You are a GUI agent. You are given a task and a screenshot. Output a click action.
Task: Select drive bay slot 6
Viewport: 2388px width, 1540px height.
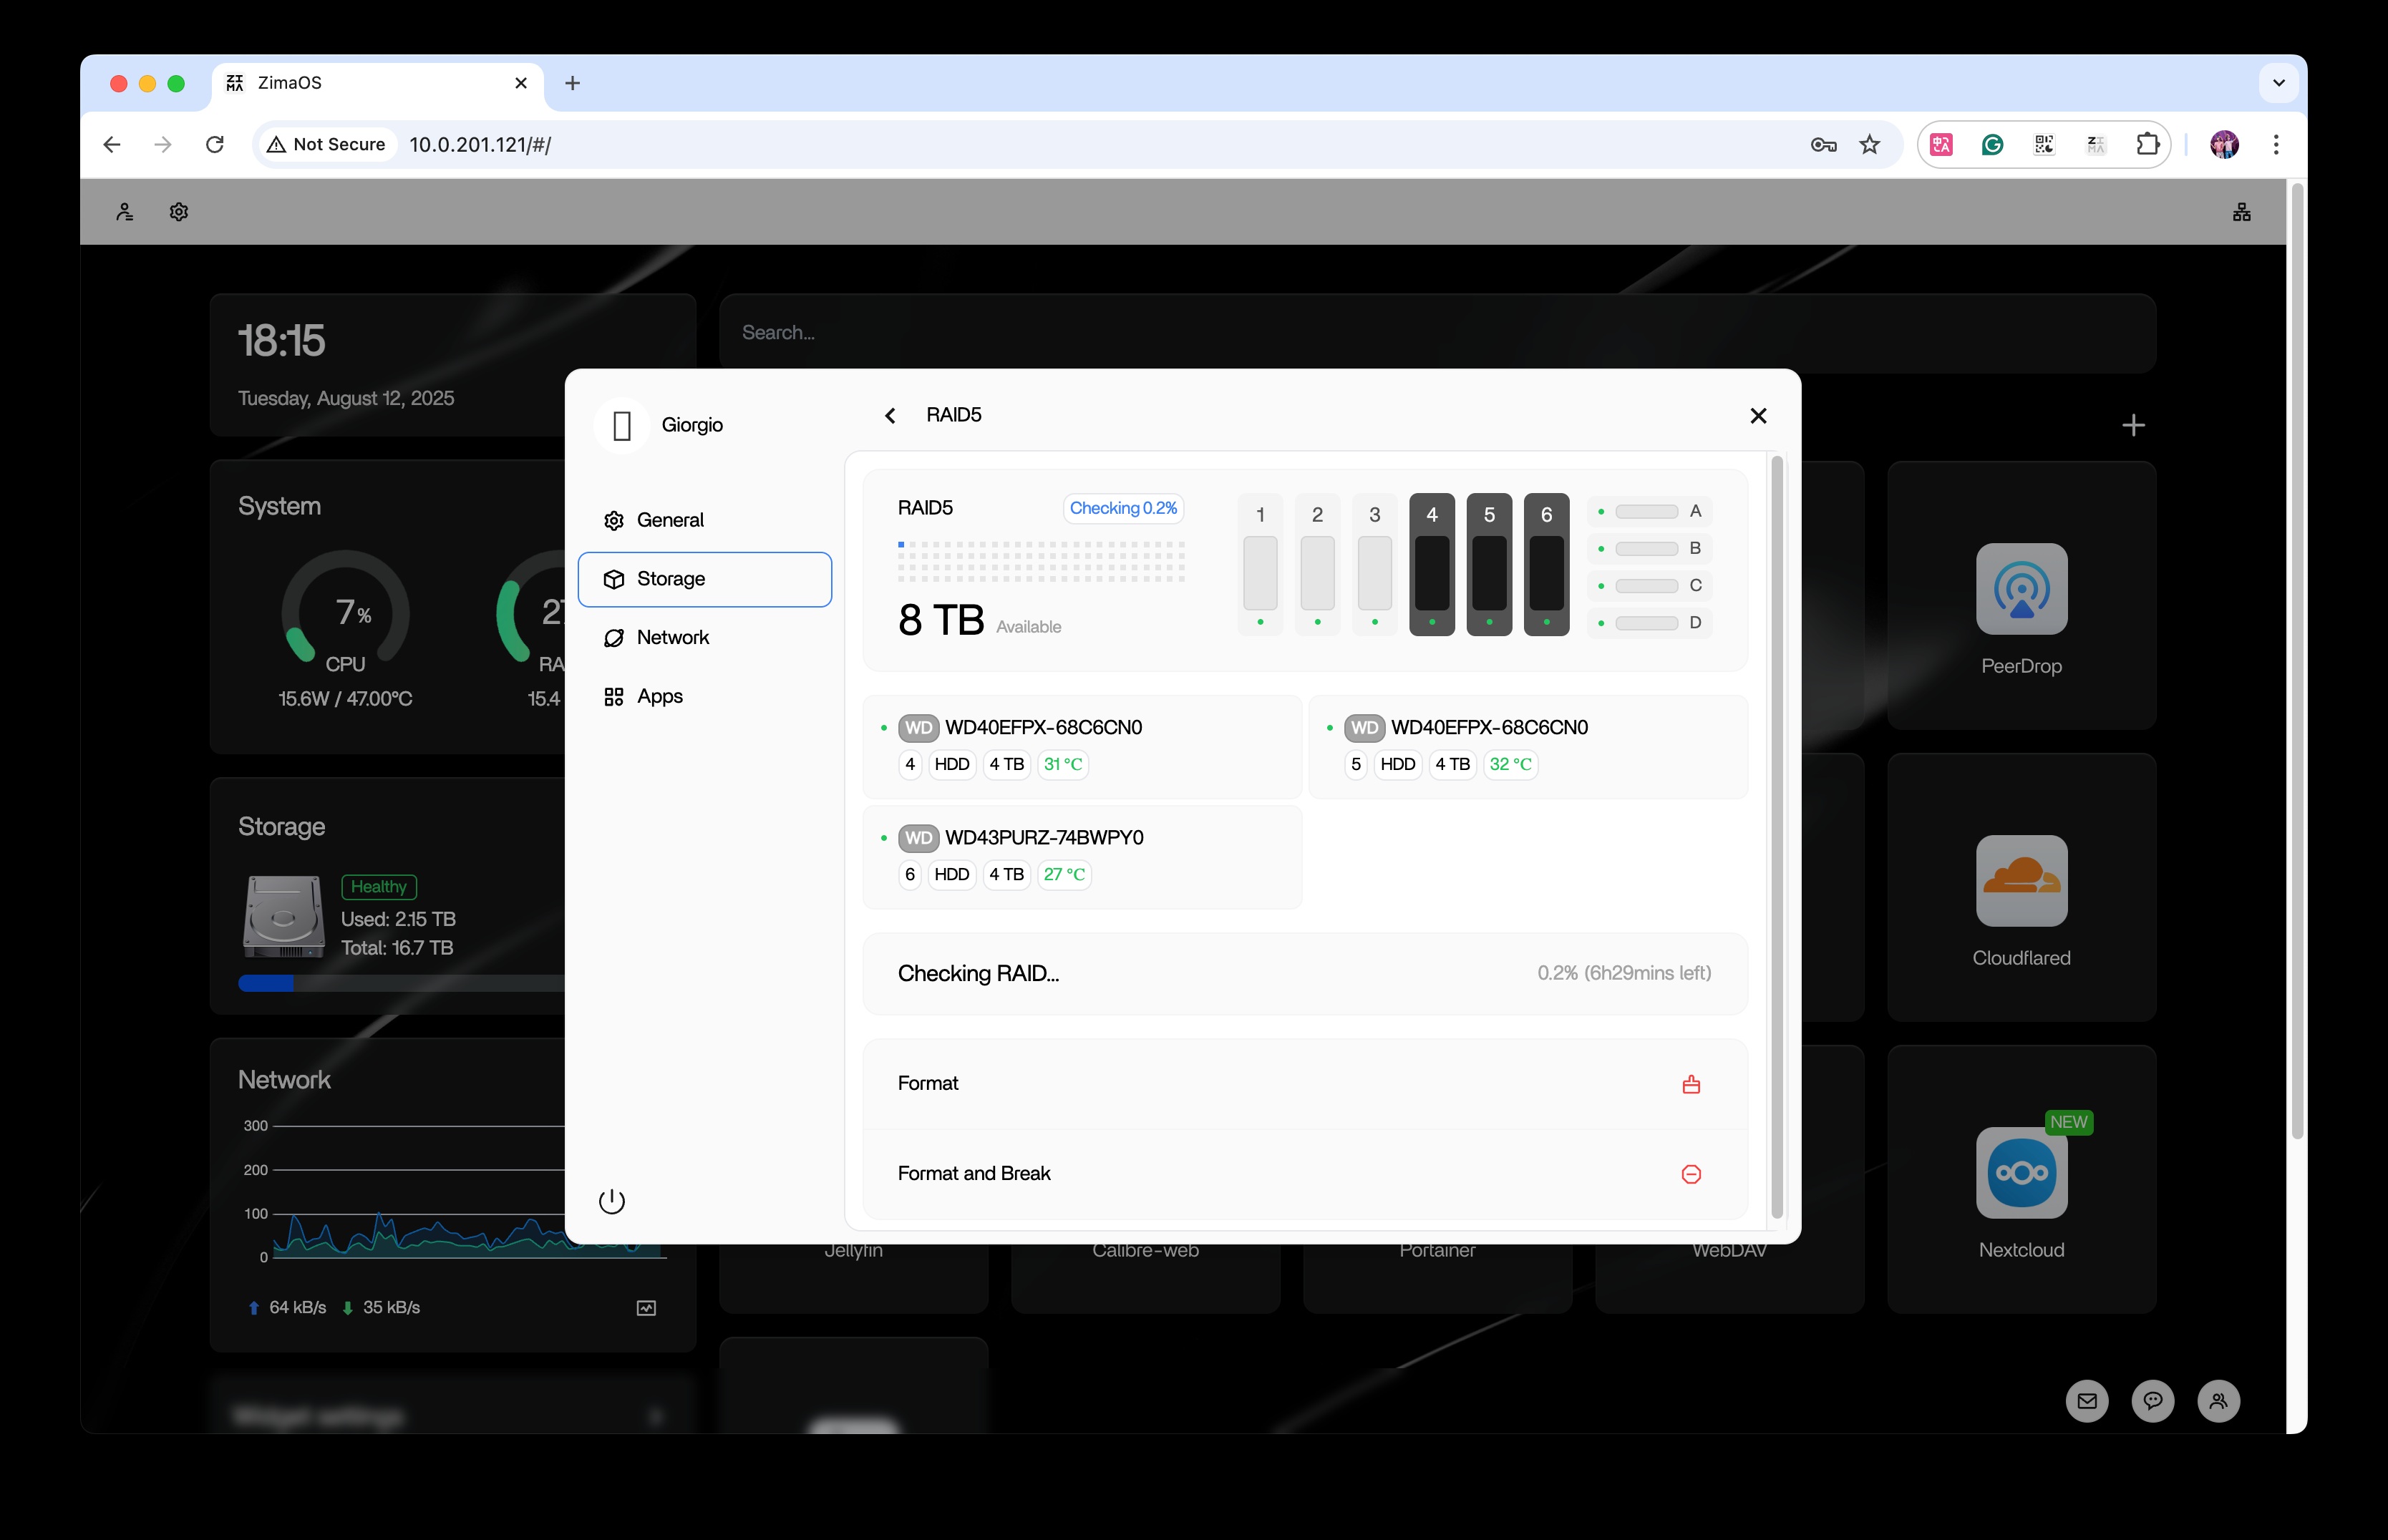click(1546, 565)
